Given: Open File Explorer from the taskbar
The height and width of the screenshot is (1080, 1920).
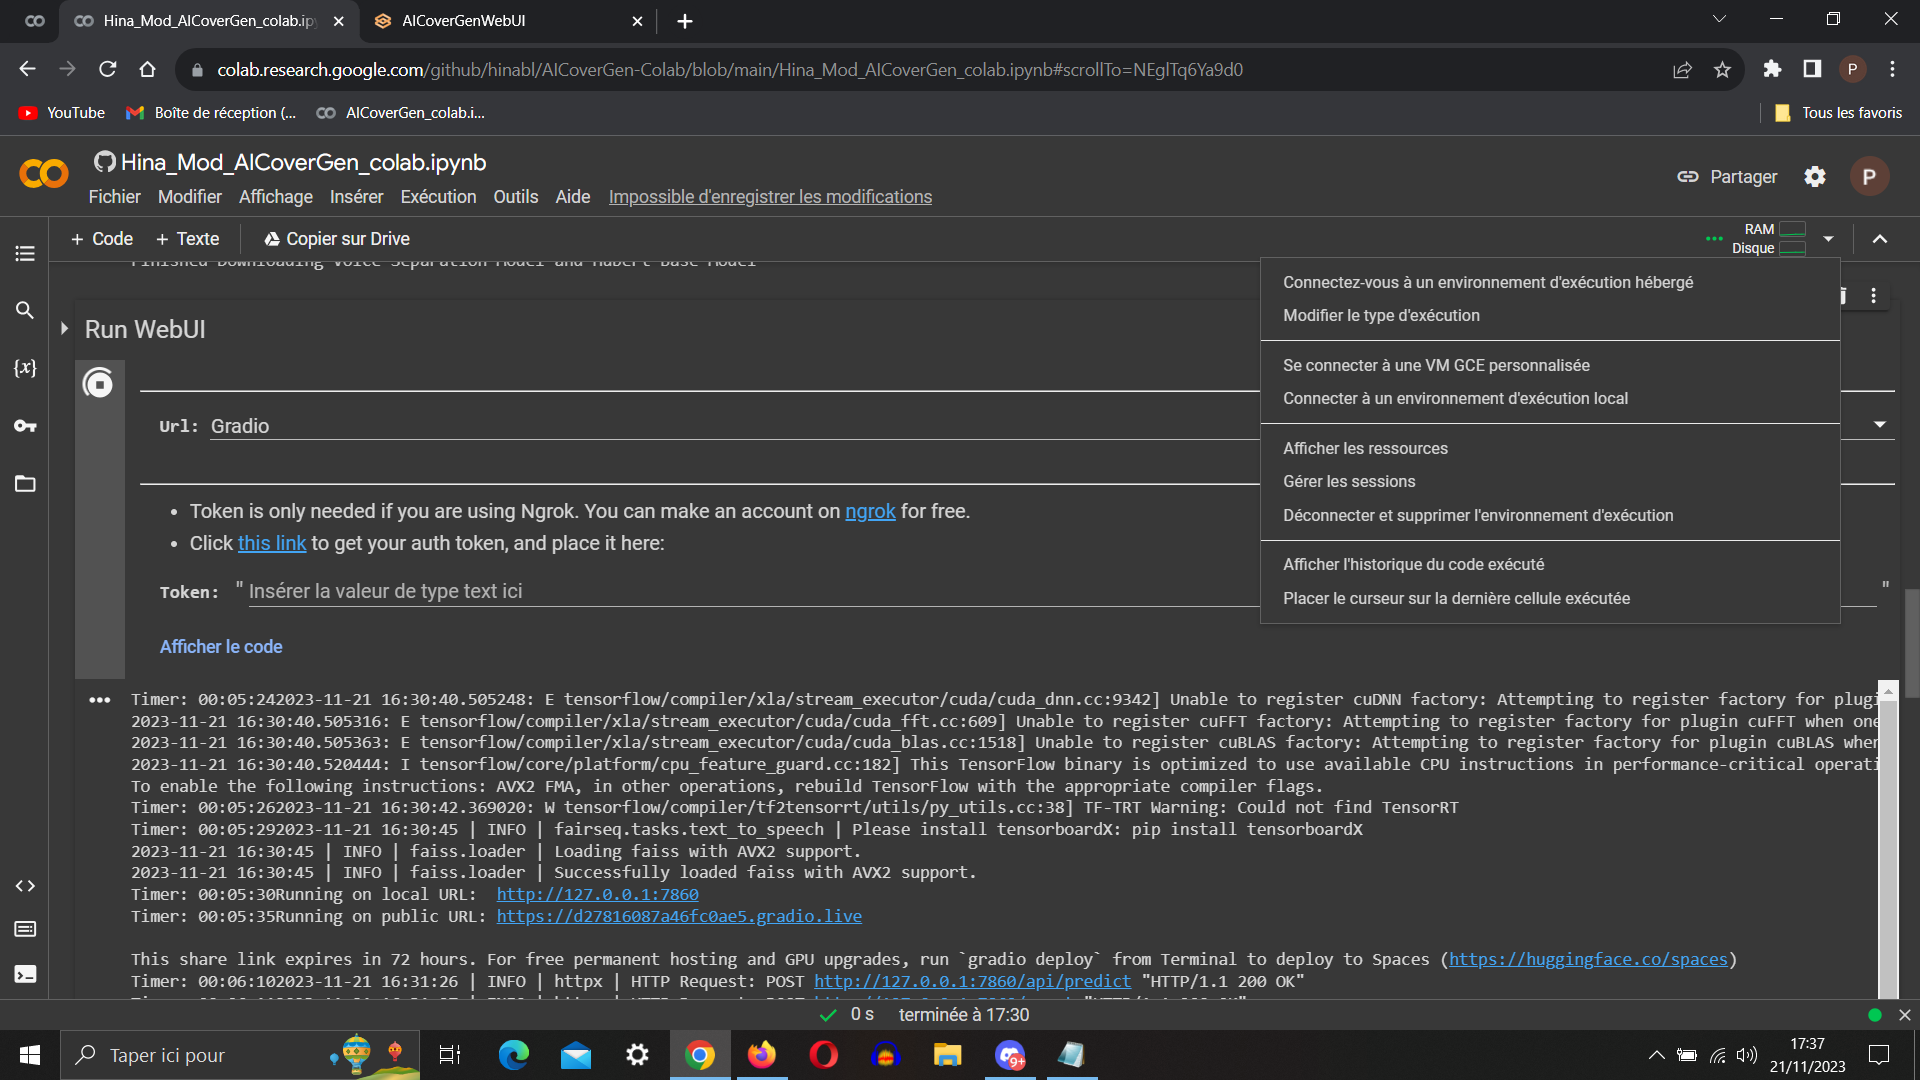Looking at the screenshot, I should click(948, 1055).
